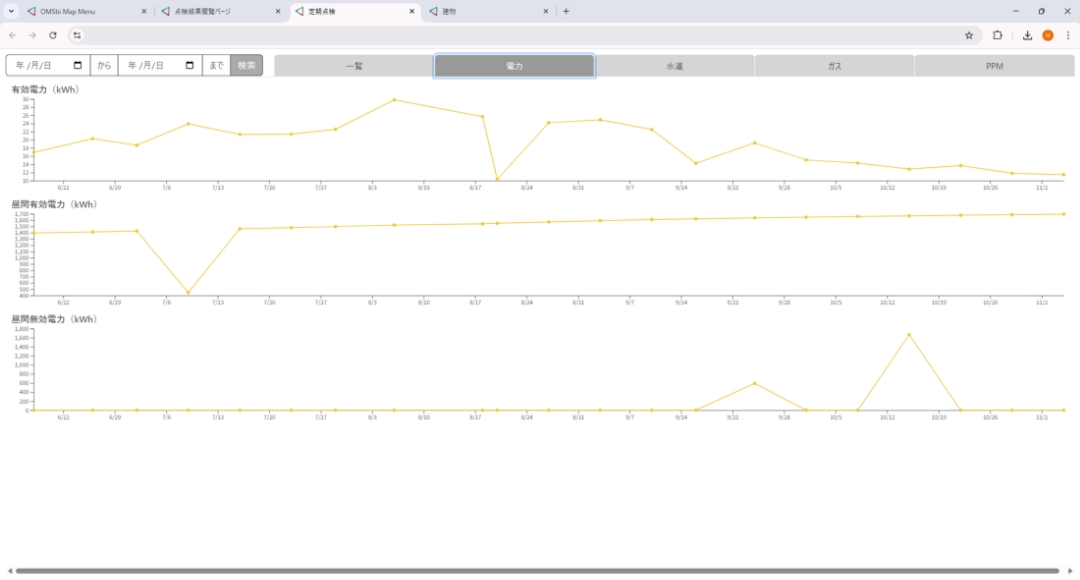Click the orange user profile avatar
This screenshot has height=580, width=1080.
[1047, 35]
